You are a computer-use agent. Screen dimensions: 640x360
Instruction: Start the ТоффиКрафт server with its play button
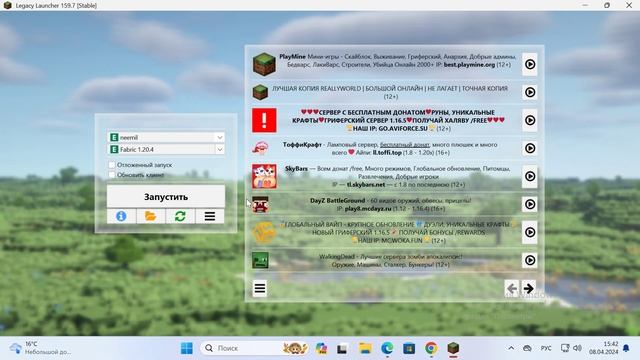[x=529, y=148]
